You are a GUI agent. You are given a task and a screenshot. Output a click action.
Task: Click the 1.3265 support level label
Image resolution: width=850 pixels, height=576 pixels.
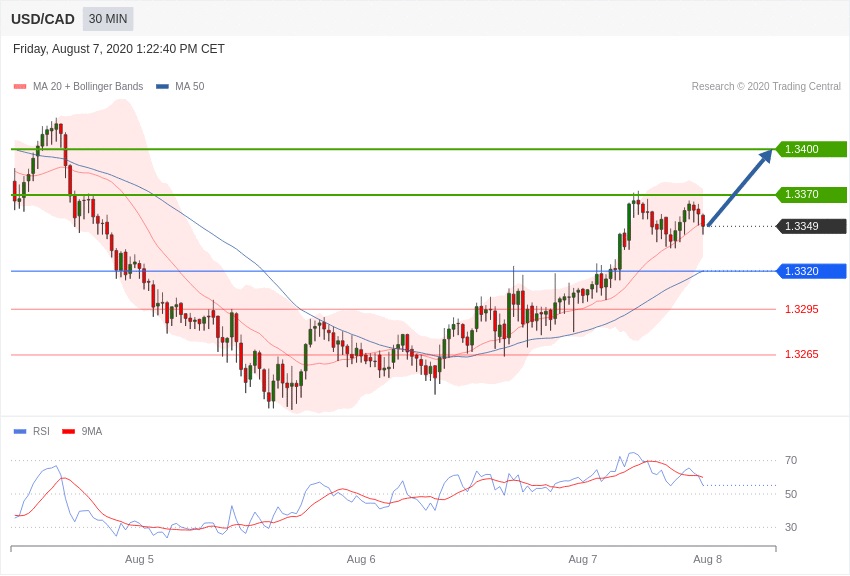coord(802,354)
